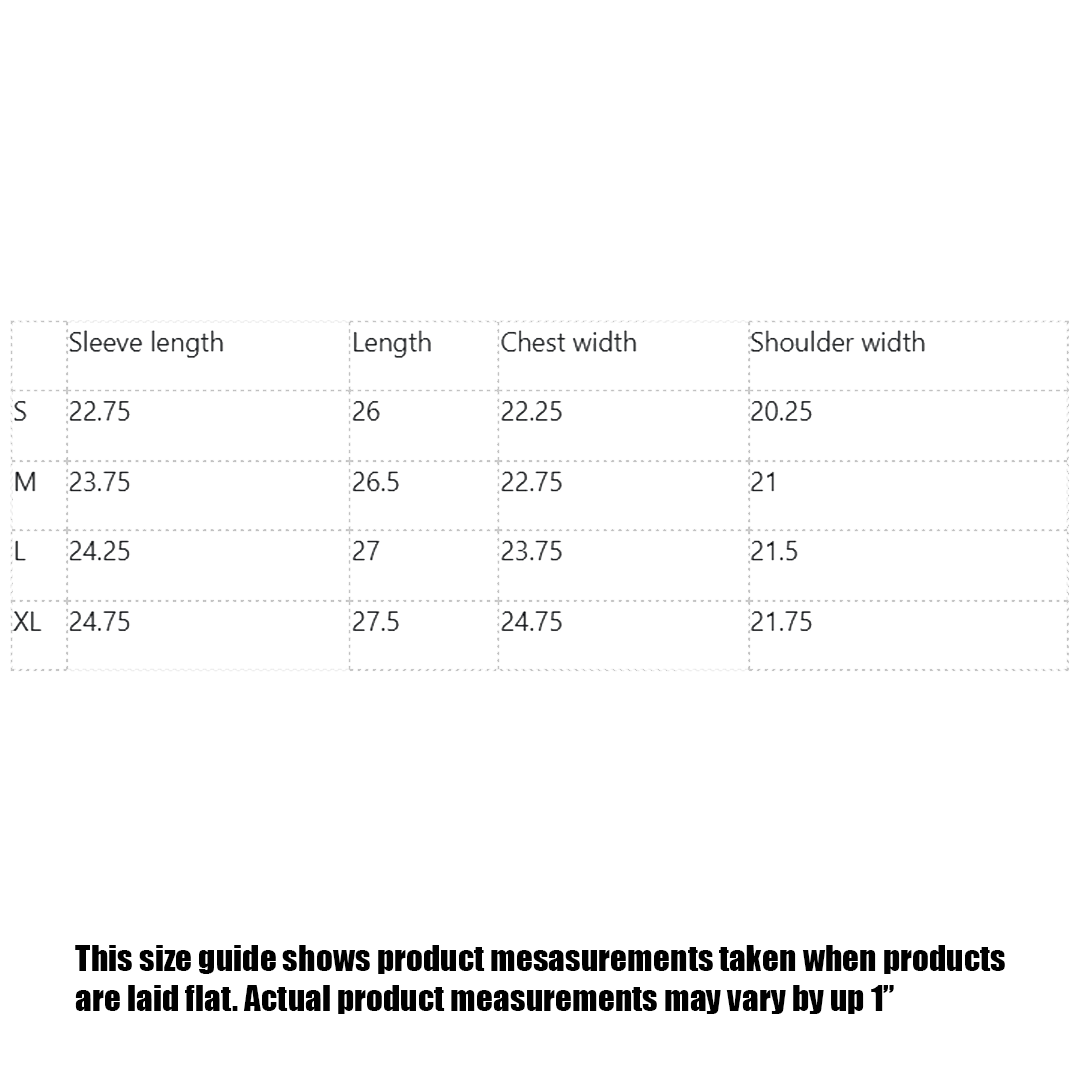The height and width of the screenshot is (1080, 1080).
Task: Select the Shoulder width column header
Action: click(x=837, y=343)
